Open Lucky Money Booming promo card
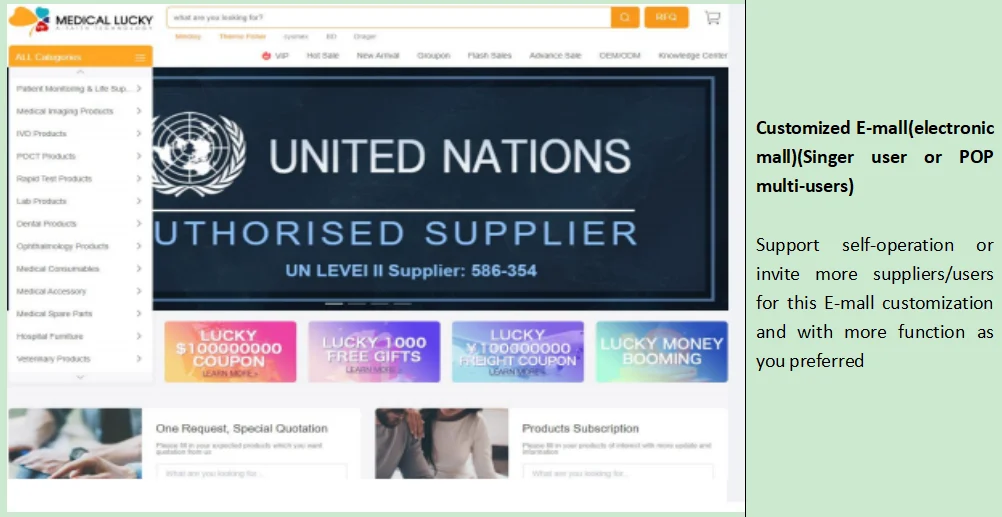The image size is (1002, 517). (x=661, y=351)
